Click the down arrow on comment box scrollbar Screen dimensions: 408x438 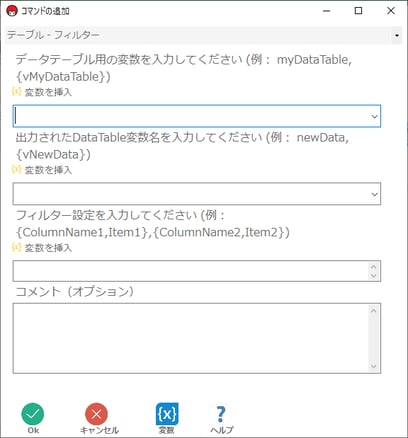coord(373,366)
